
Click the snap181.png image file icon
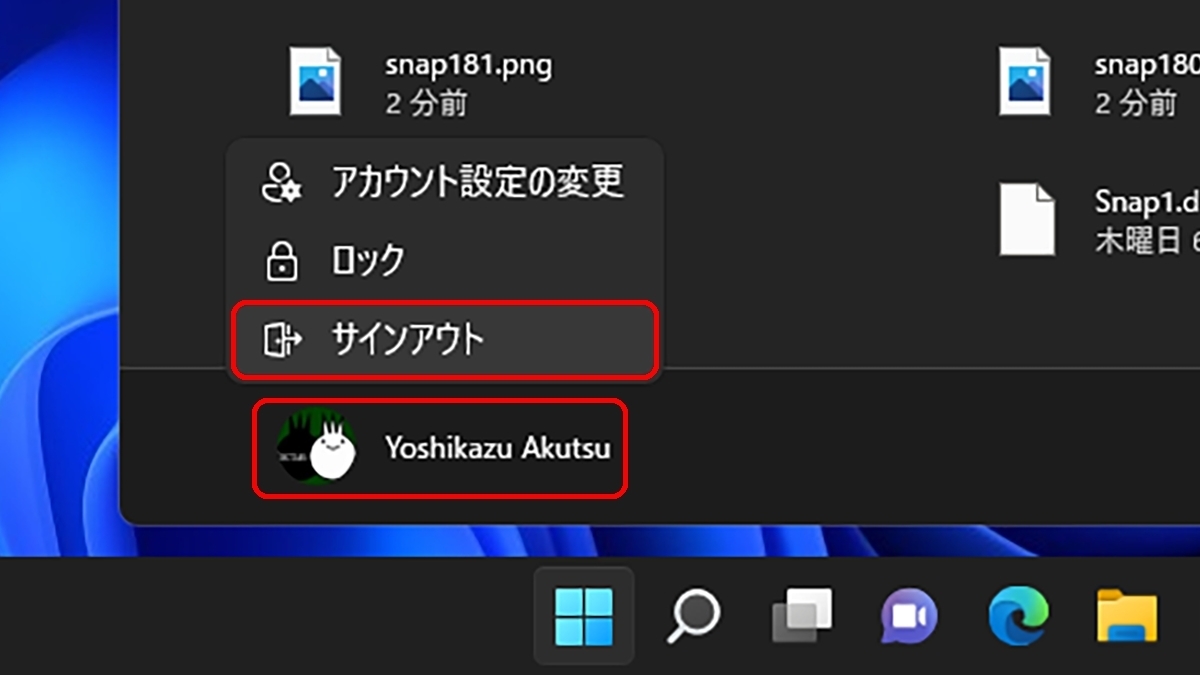315,81
